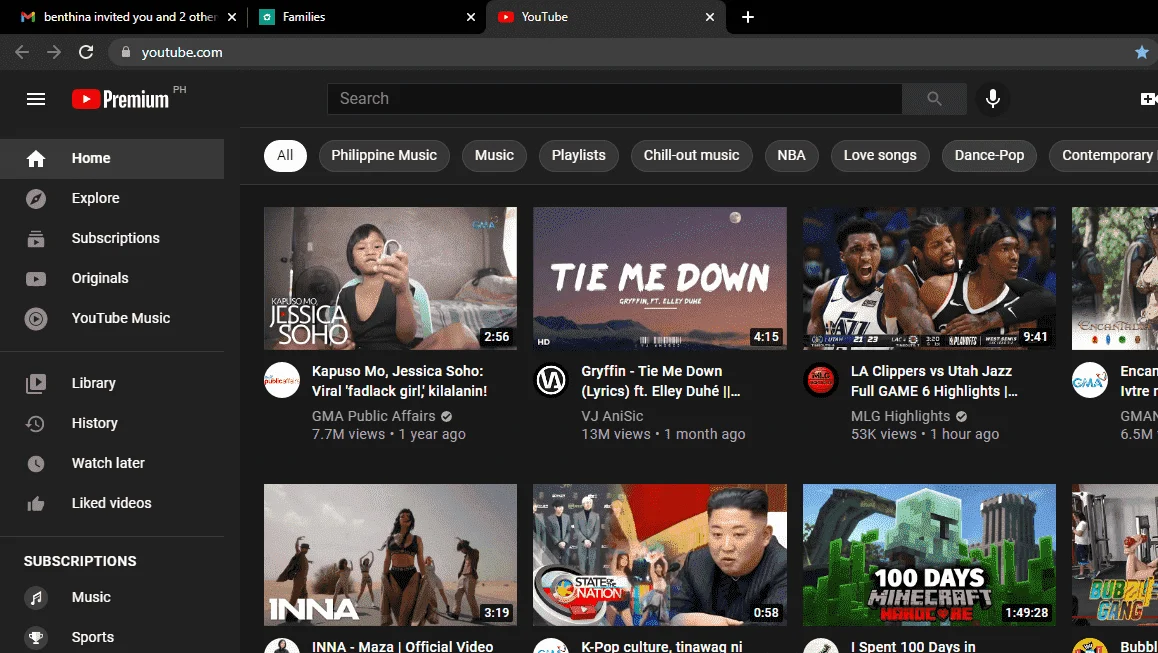The height and width of the screenshot is (653, 1158).
Task: Open Watch later in the sidebar
Action: click(x=112, y=462)
